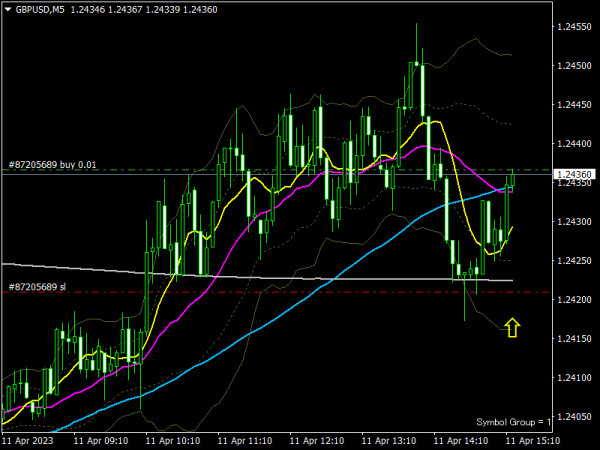Click the 1.24400 price scale label
The image size is (600, 450).
(574, 144)
